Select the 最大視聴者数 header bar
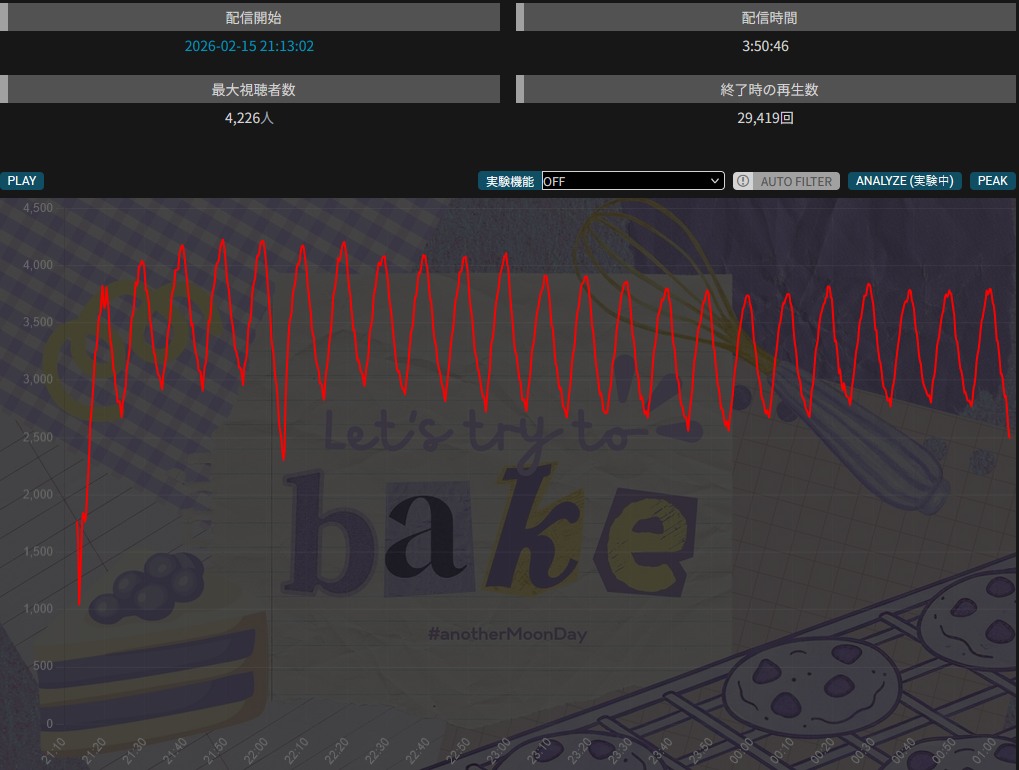 [x=250, y=89]
